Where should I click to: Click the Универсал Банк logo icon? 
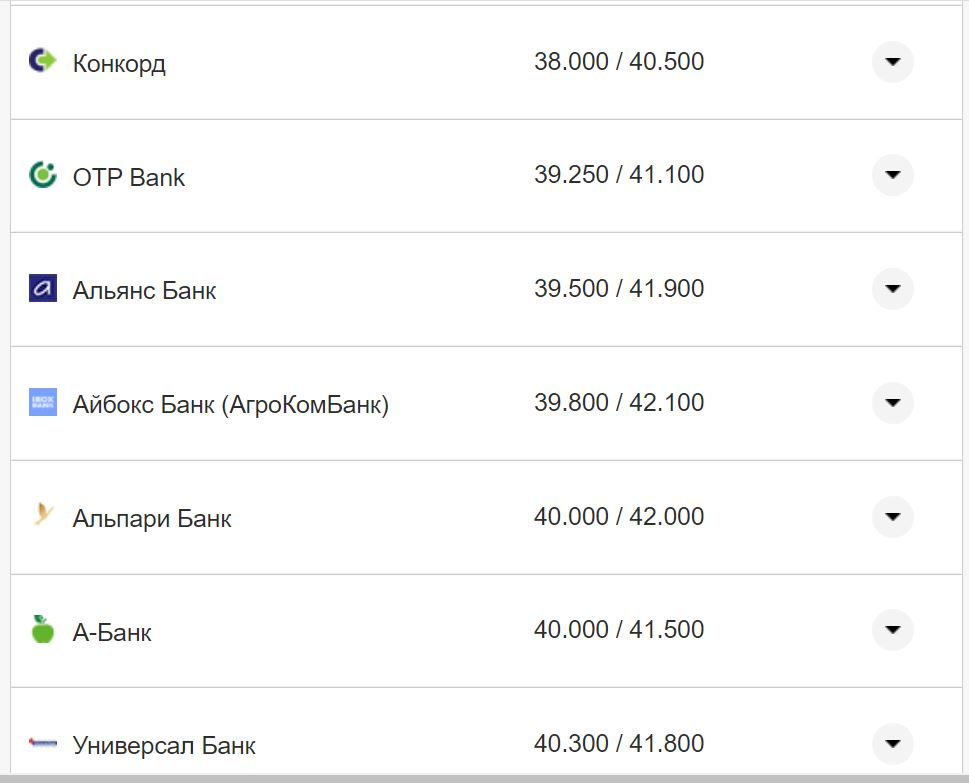click(x=42, y=743)
